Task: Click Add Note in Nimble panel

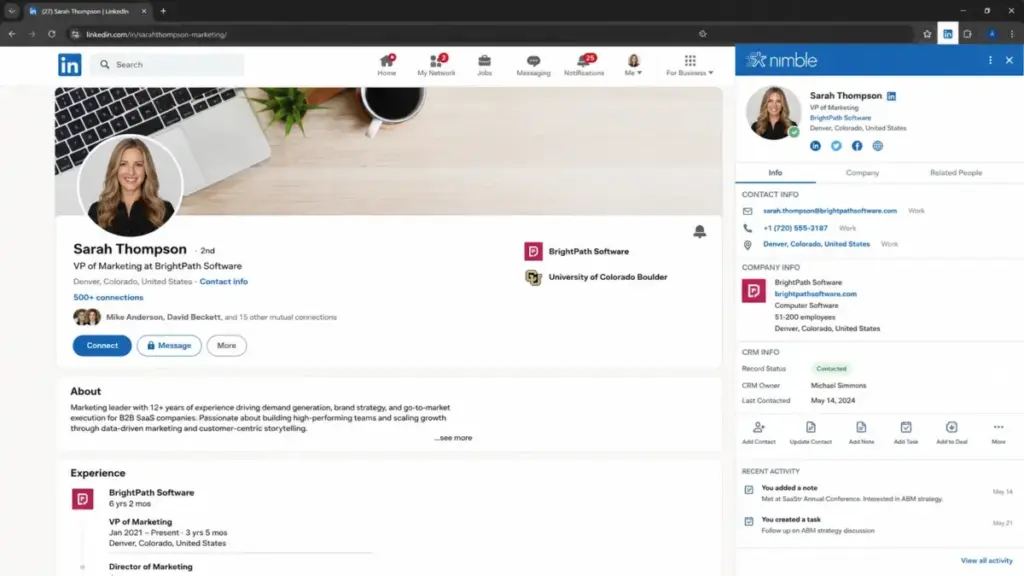Action: coord(861,432)
